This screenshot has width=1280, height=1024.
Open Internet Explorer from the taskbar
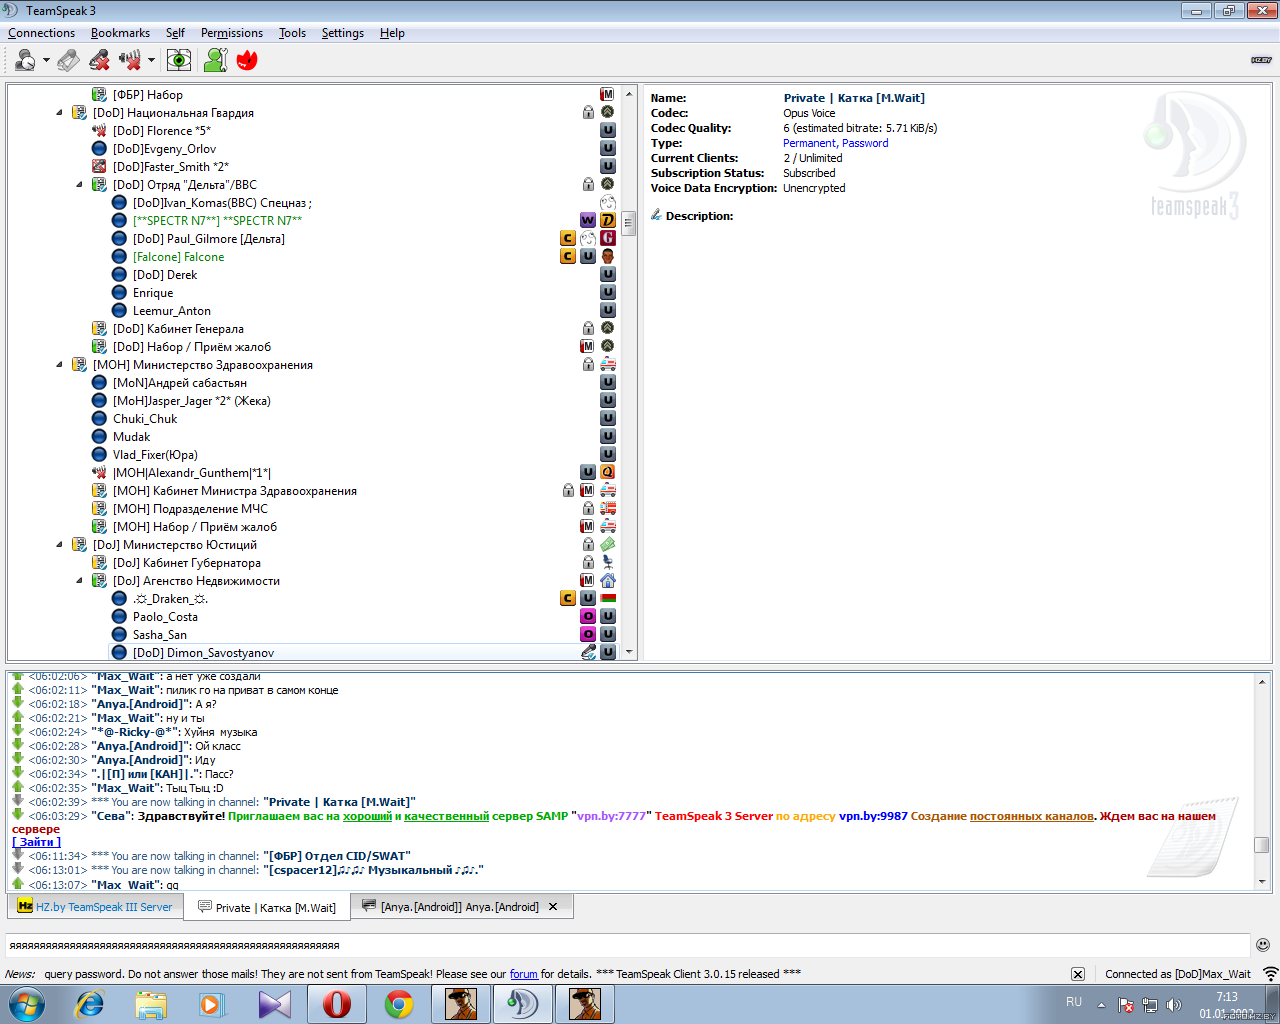90,1004
